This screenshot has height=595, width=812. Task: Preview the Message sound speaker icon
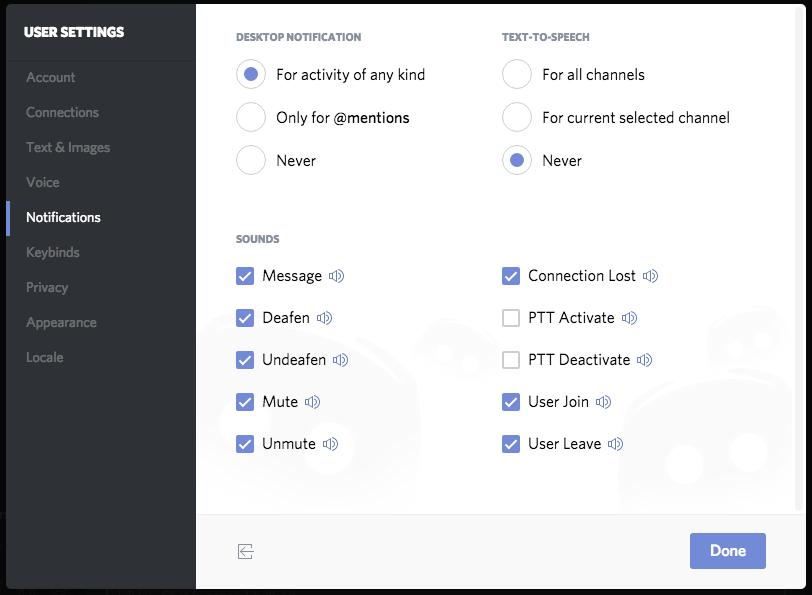click(x=337, y=276)
